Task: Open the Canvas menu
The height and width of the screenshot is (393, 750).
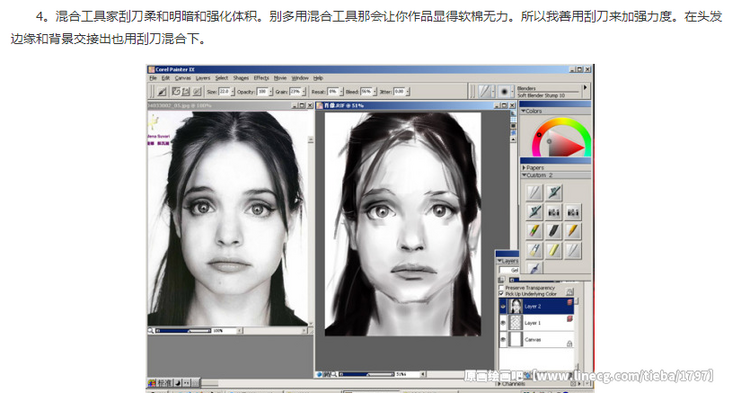Action: [x=182, y=78]
